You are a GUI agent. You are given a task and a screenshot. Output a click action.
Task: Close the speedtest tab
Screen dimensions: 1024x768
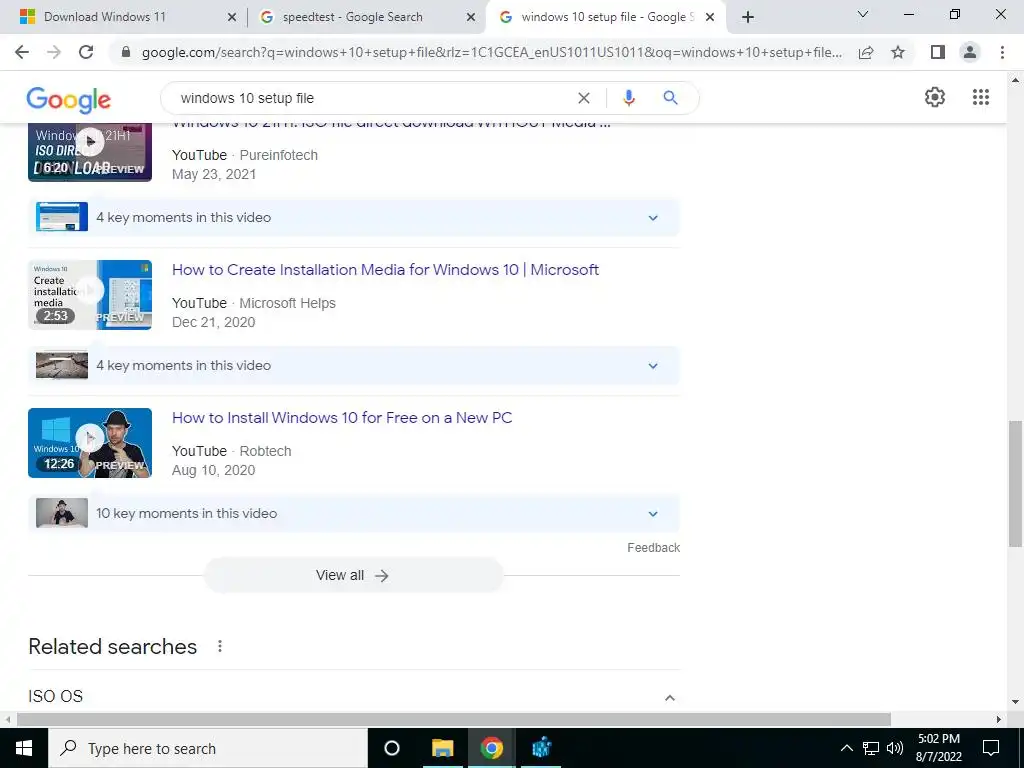[471, 18]
